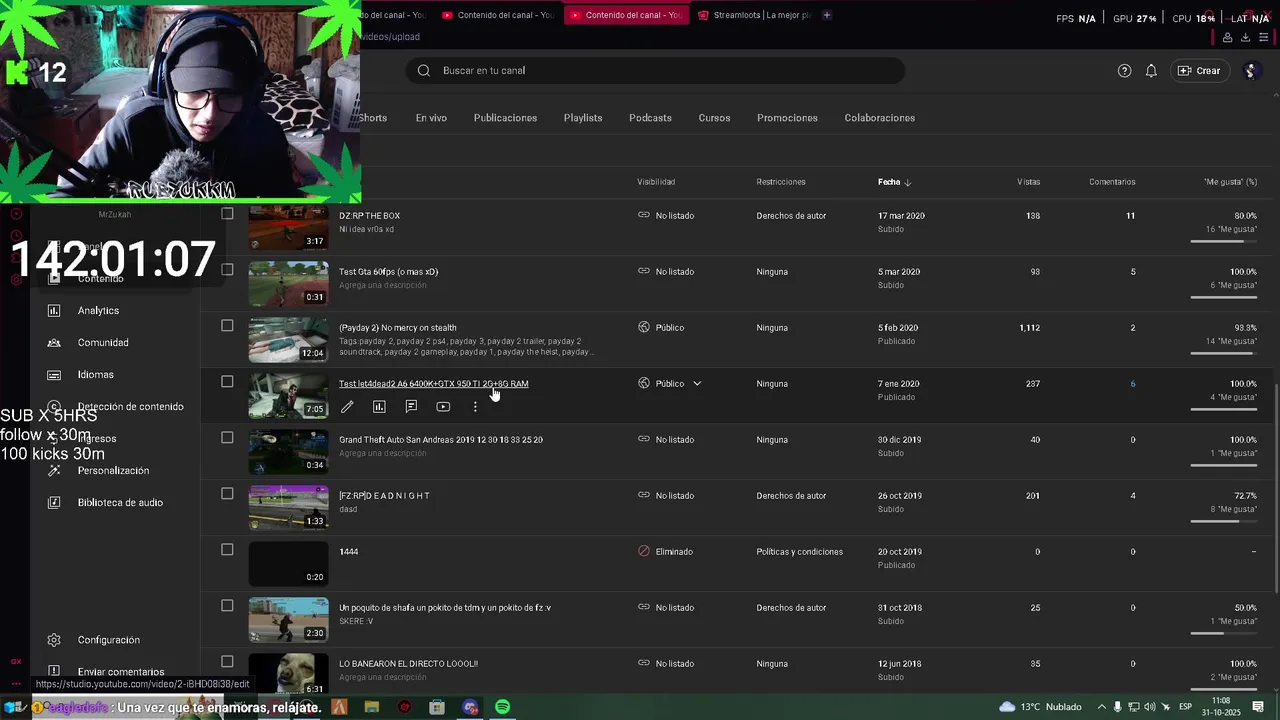Click the Comunidad sidebar icon
The image size is (1280, 720).
[54, 343]
